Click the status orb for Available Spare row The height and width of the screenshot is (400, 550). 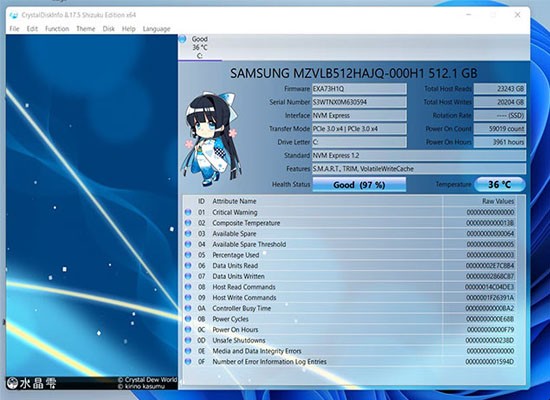pyautogui.click(x=188, y=234)
